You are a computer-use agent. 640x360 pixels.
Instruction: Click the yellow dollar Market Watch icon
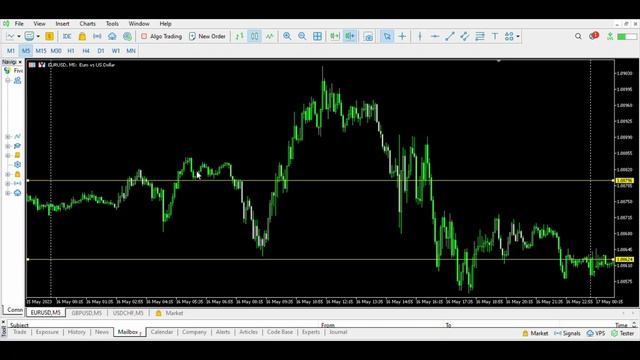pyautogui.click(x=49, y=36)
